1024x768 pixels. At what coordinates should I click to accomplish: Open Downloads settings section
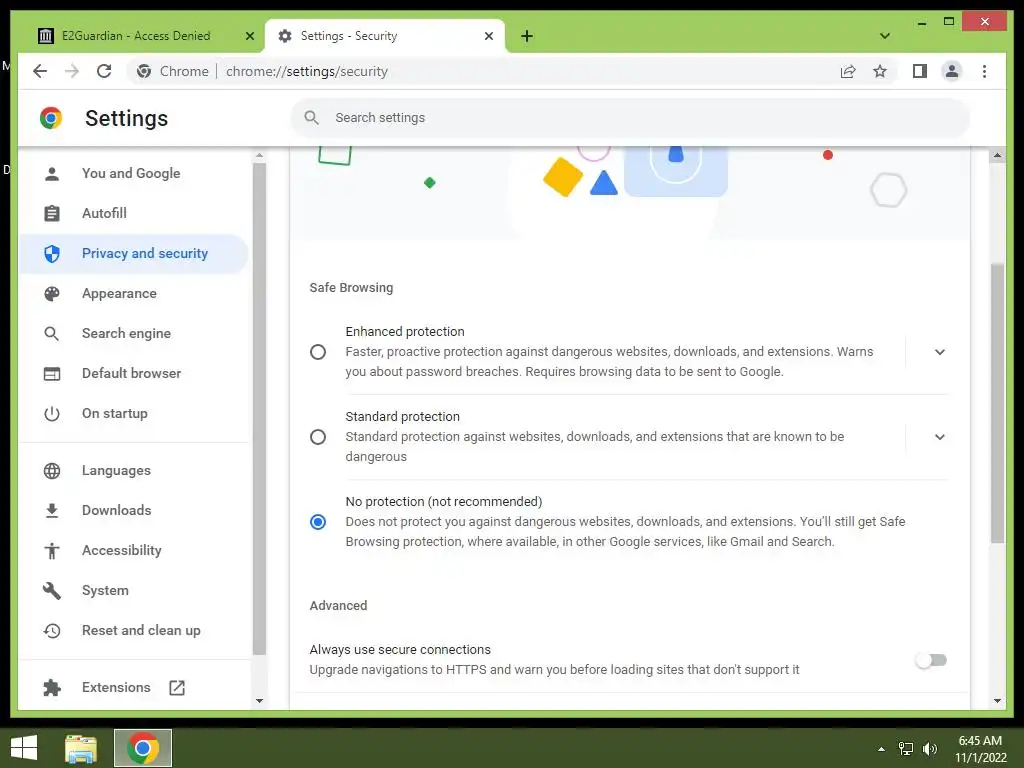[134, 511]
